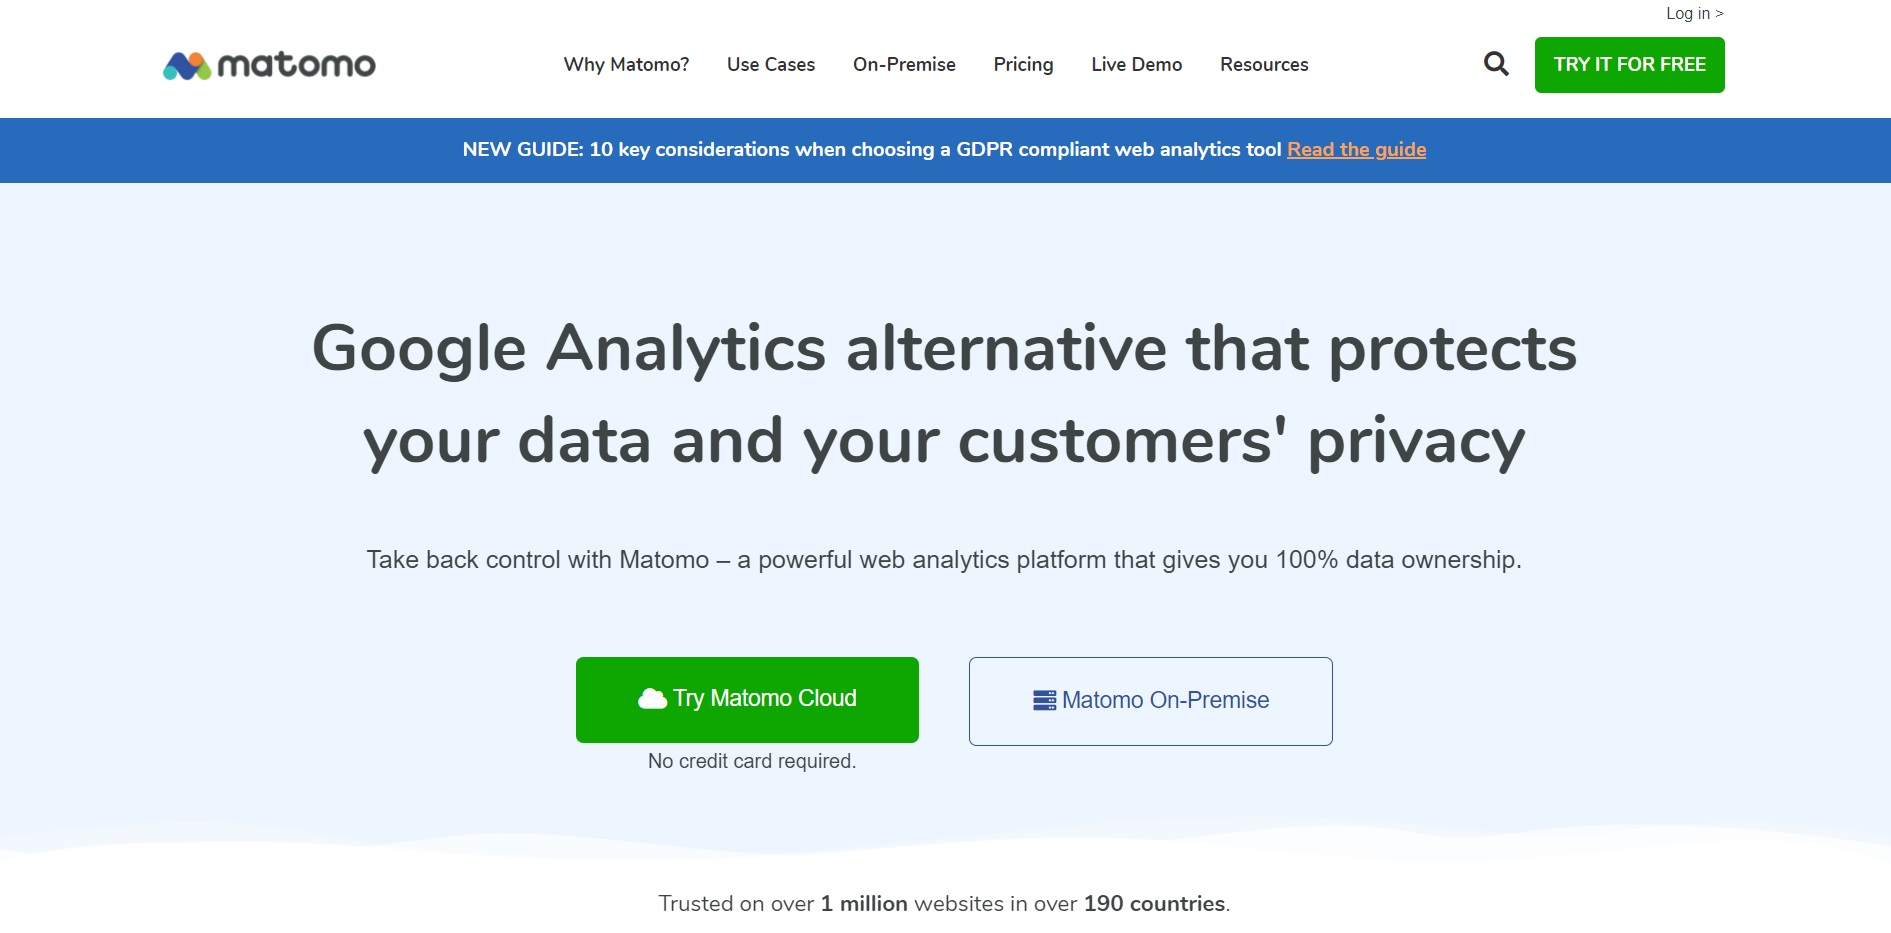Open the Pricing page
The height and width of the screenshot is (933, 1891).
[1023, 64]
